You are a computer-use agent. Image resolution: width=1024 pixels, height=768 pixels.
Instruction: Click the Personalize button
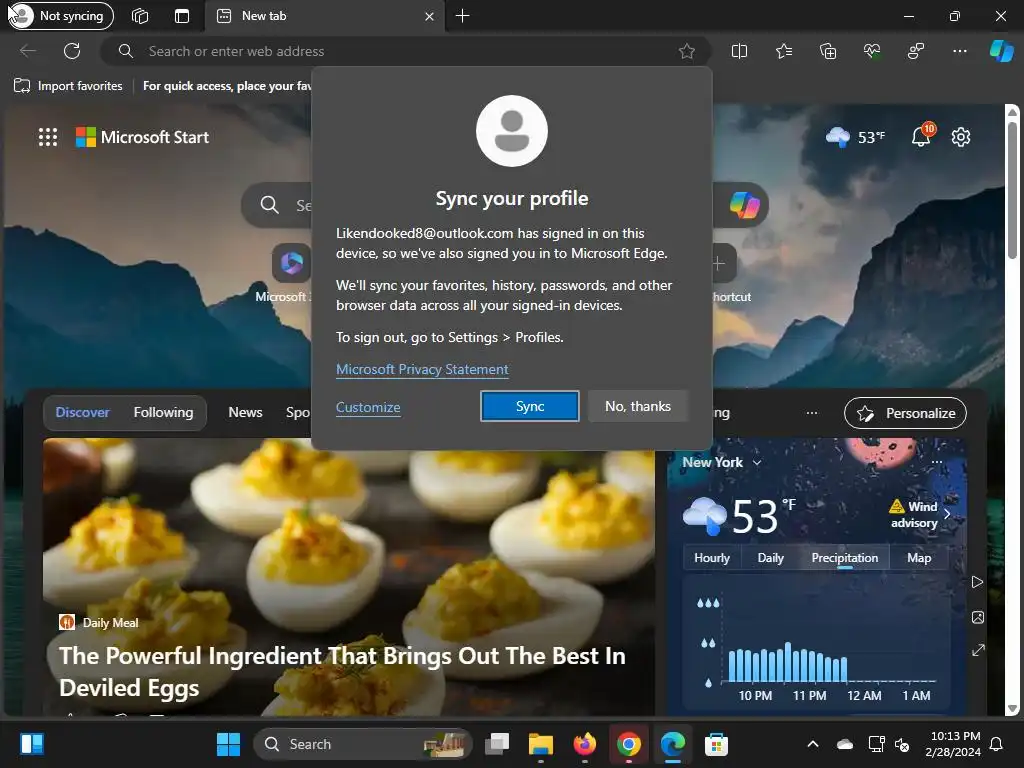[x=905, y=413]
